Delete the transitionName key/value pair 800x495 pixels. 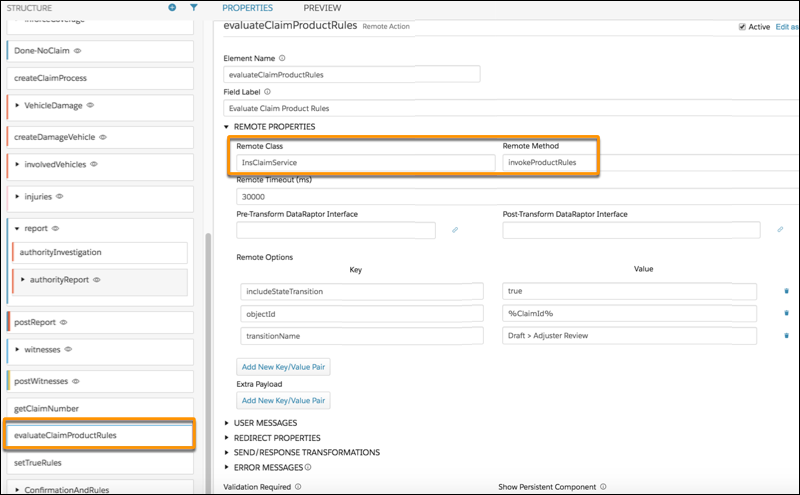[786, 335]
